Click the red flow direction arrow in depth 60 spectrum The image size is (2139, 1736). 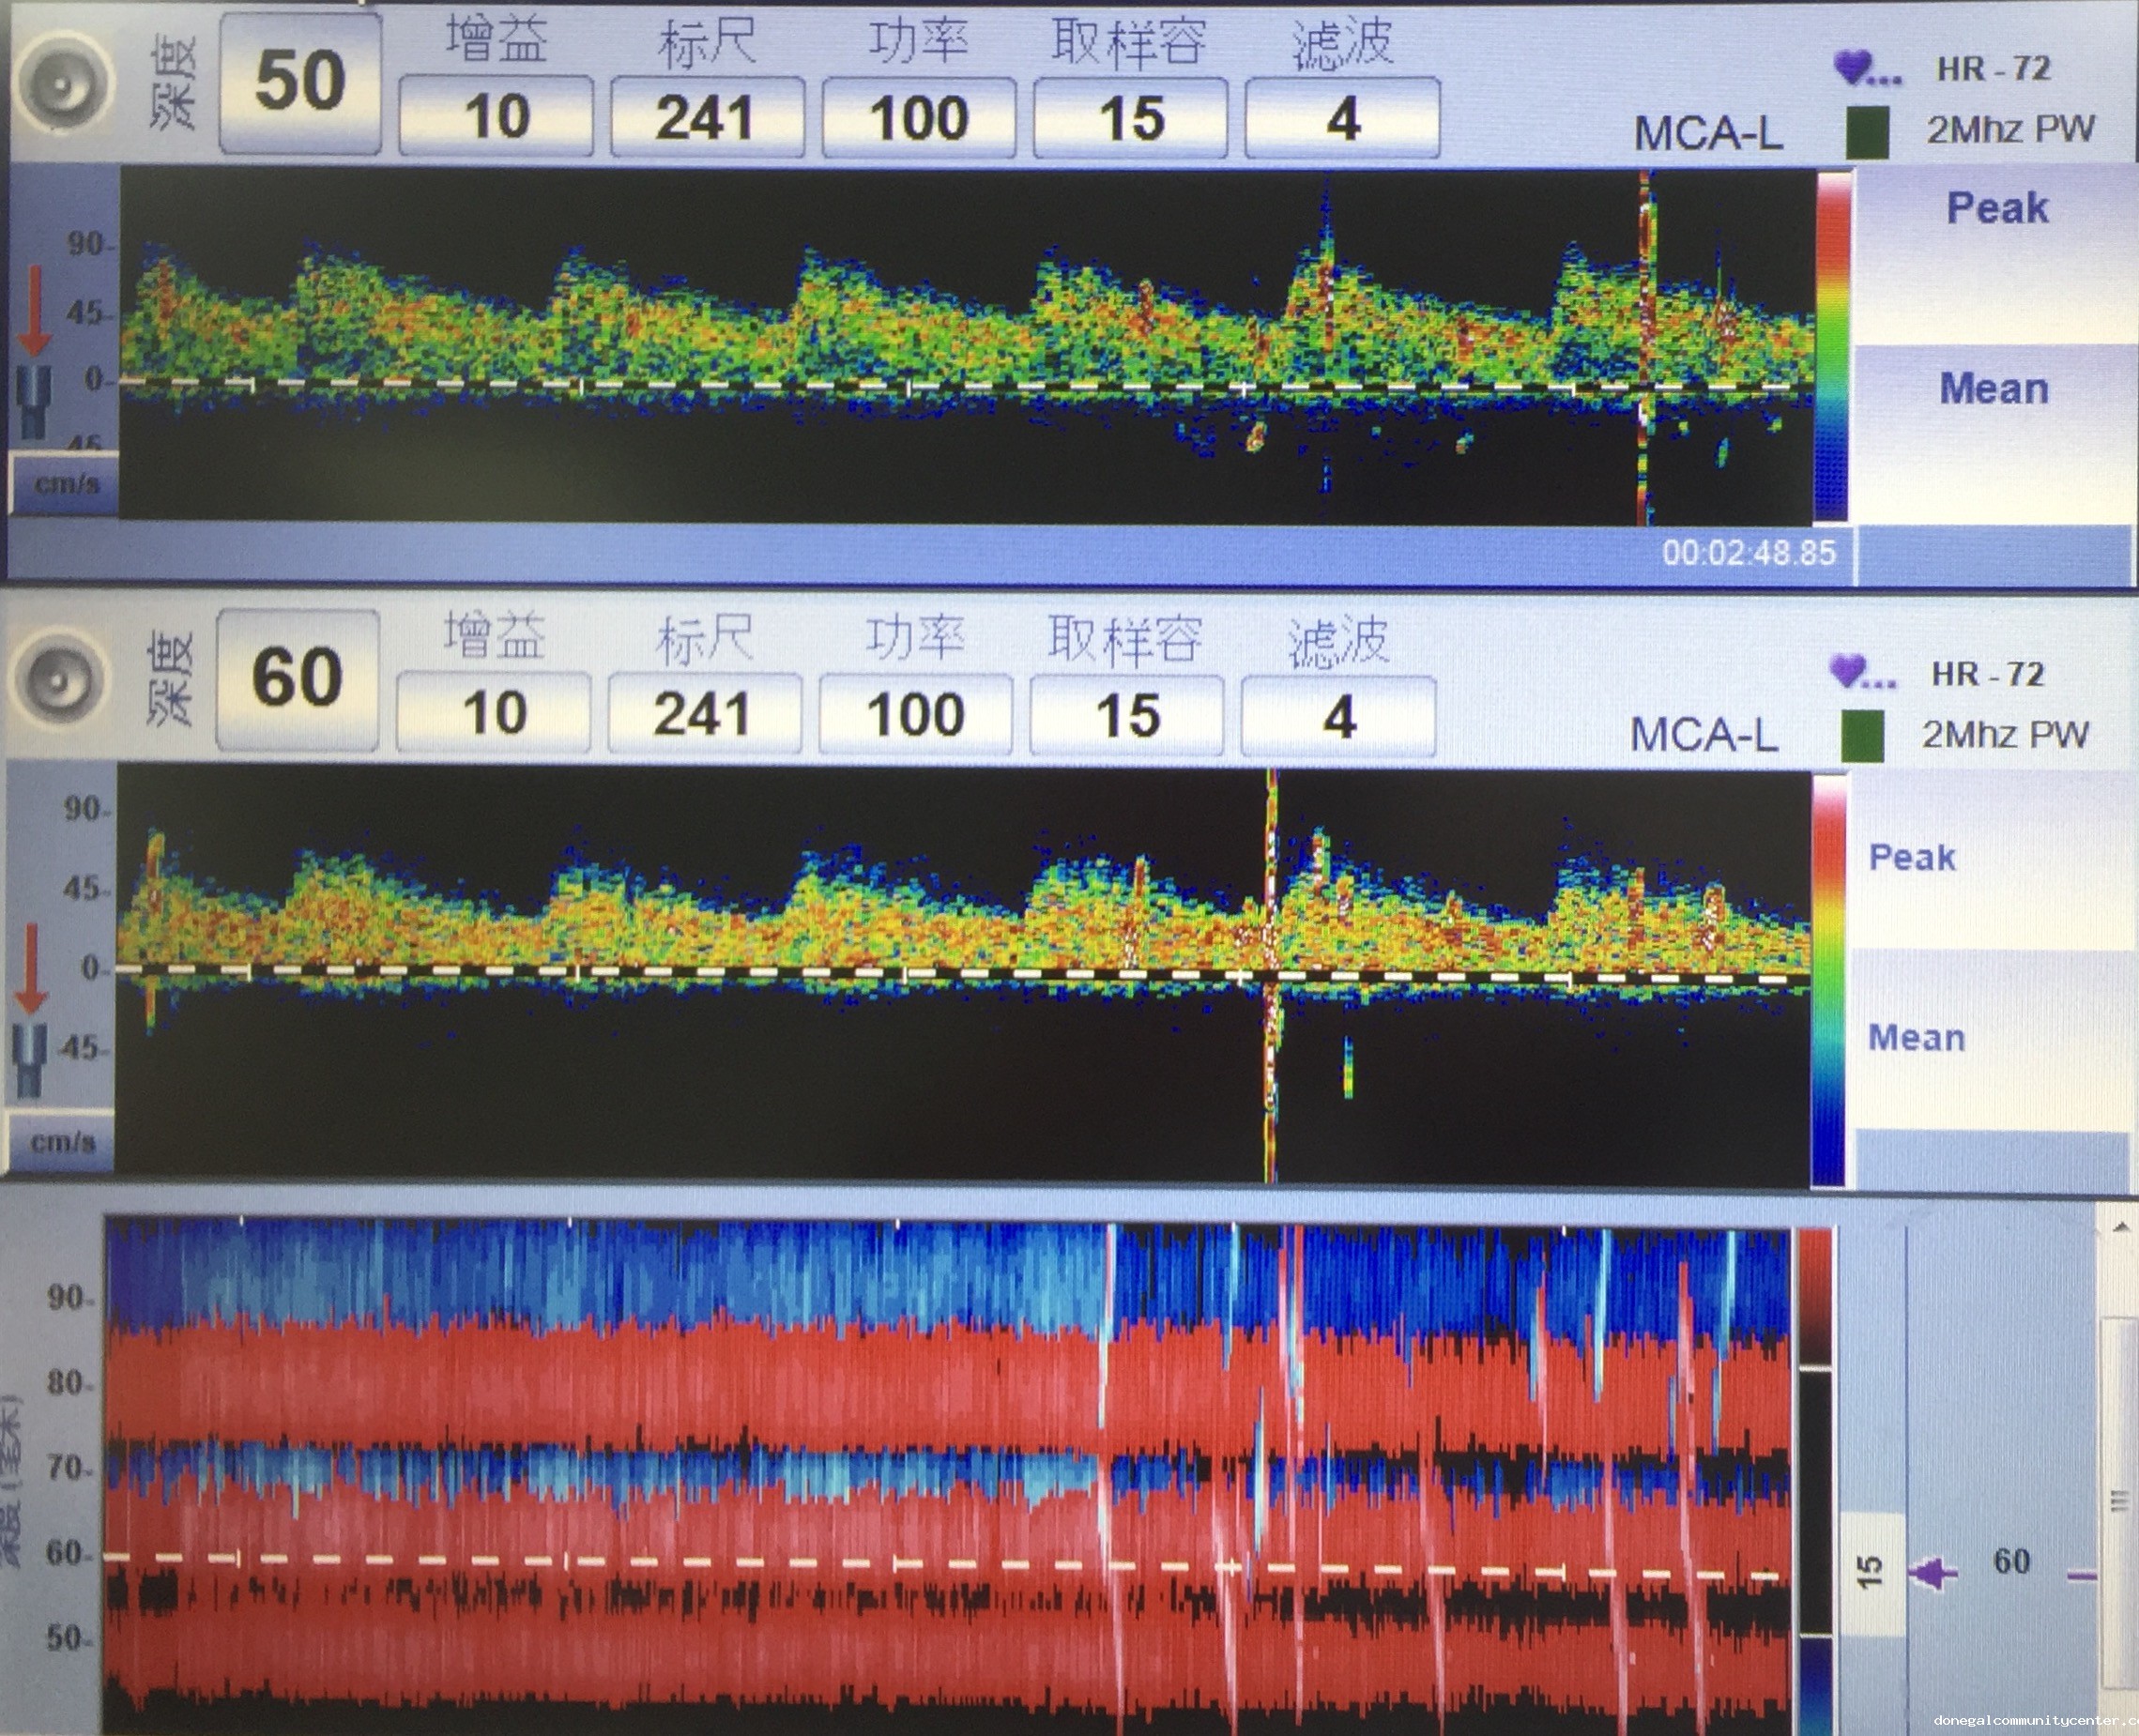[x=31, y=968]
